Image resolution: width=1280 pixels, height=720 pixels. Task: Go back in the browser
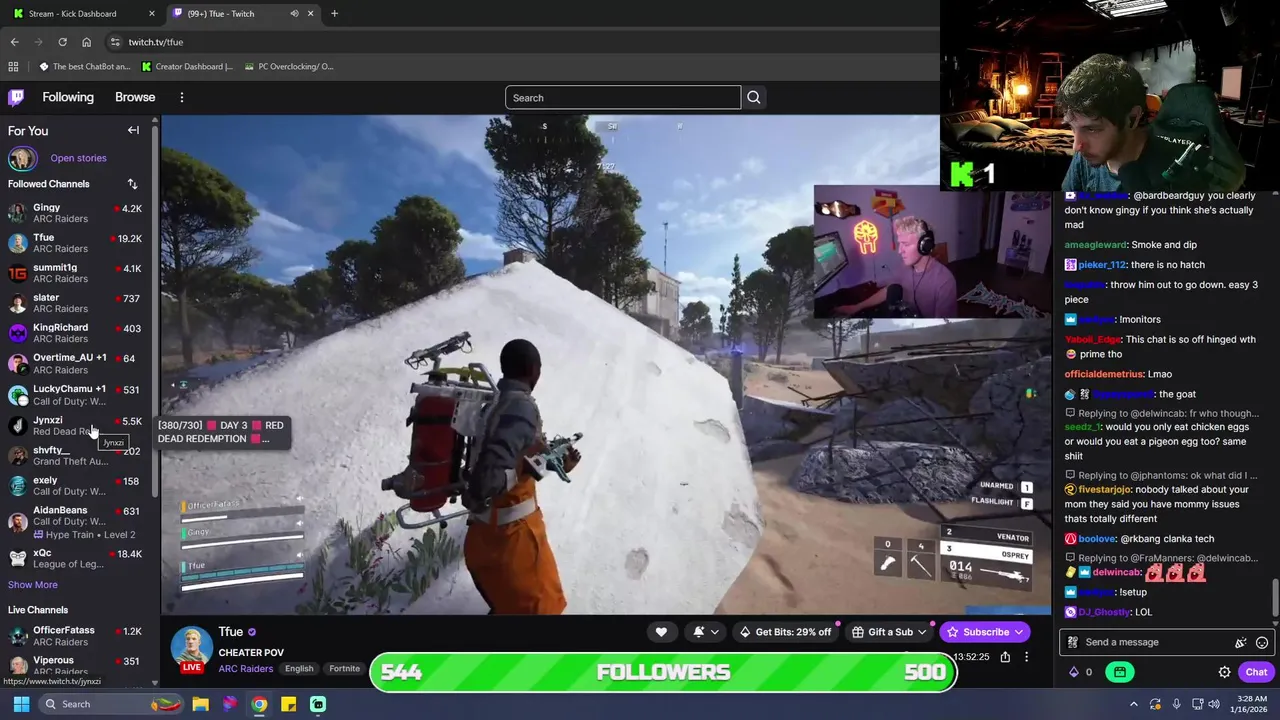14,42
